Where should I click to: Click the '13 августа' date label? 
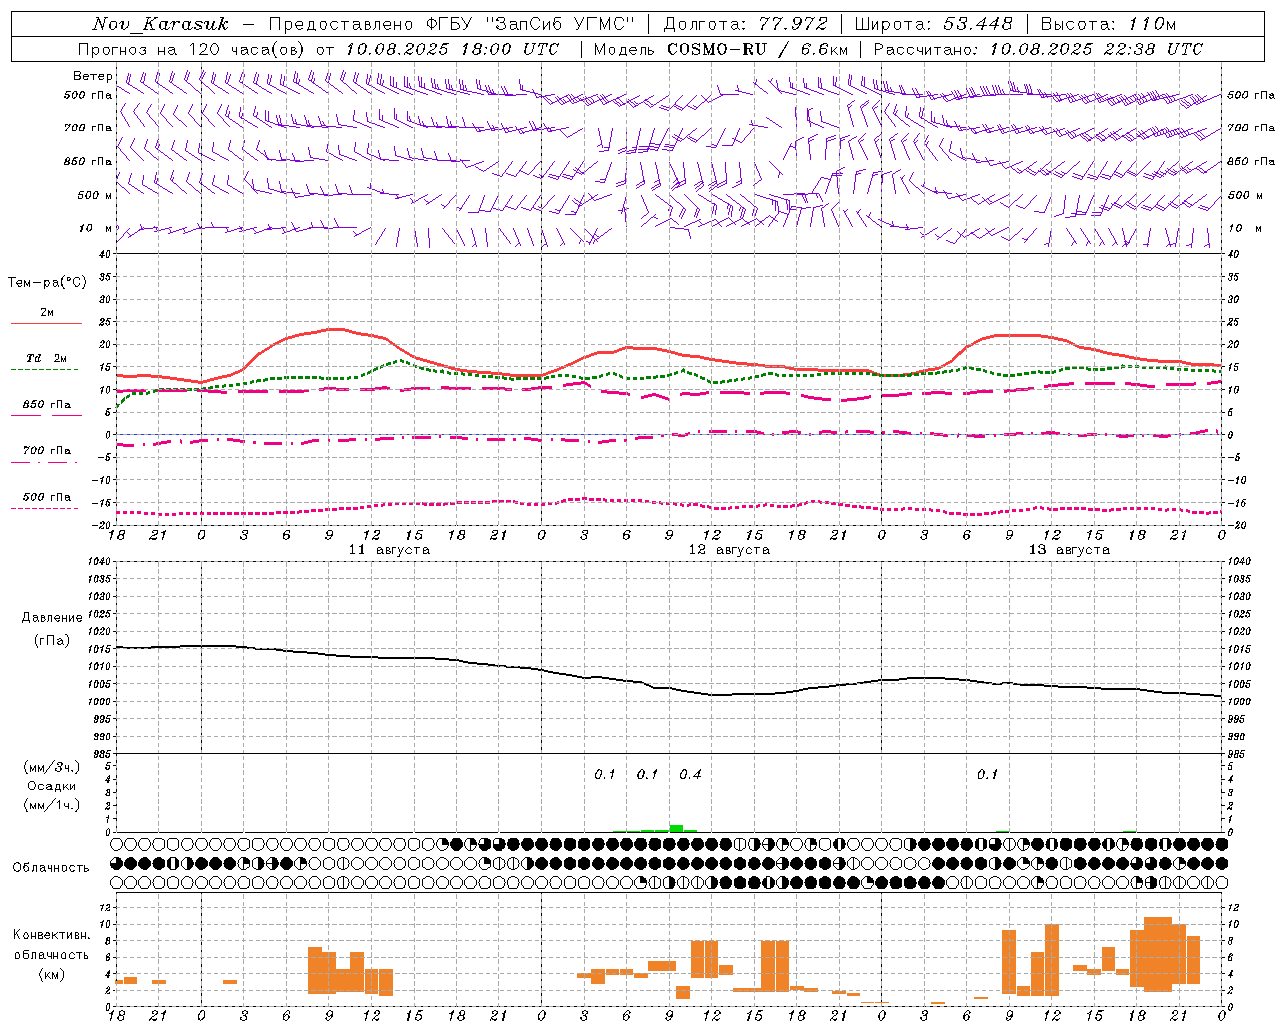(1069, 550)
